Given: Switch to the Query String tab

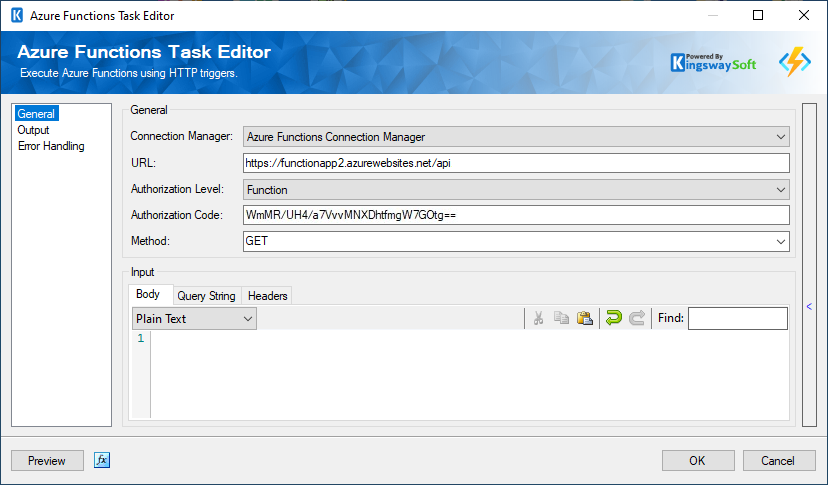Looking at the screenshot, I should pyautogui.click(x=206, y=296).
